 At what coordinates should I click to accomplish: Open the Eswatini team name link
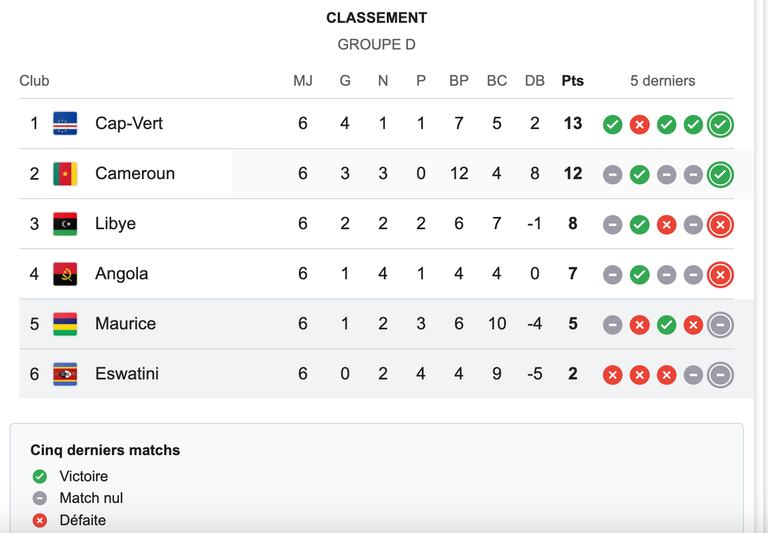[127, 374]
